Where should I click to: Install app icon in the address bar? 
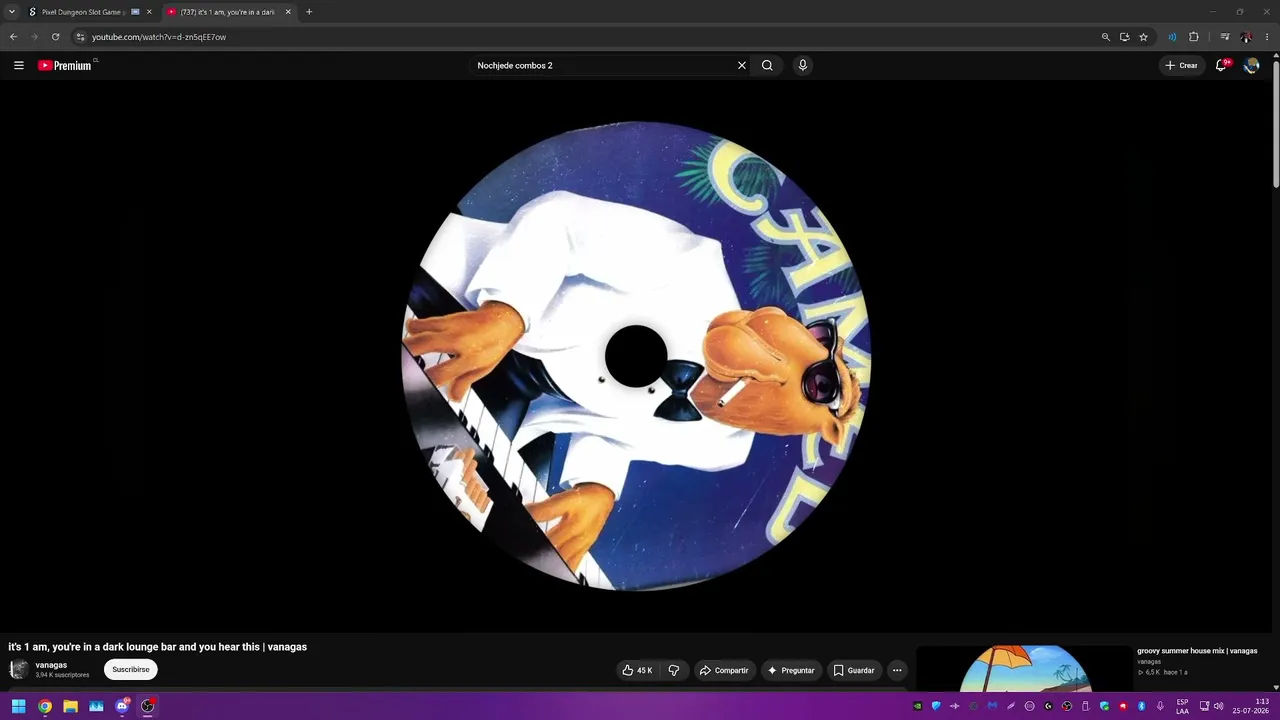coord(1124,37)
